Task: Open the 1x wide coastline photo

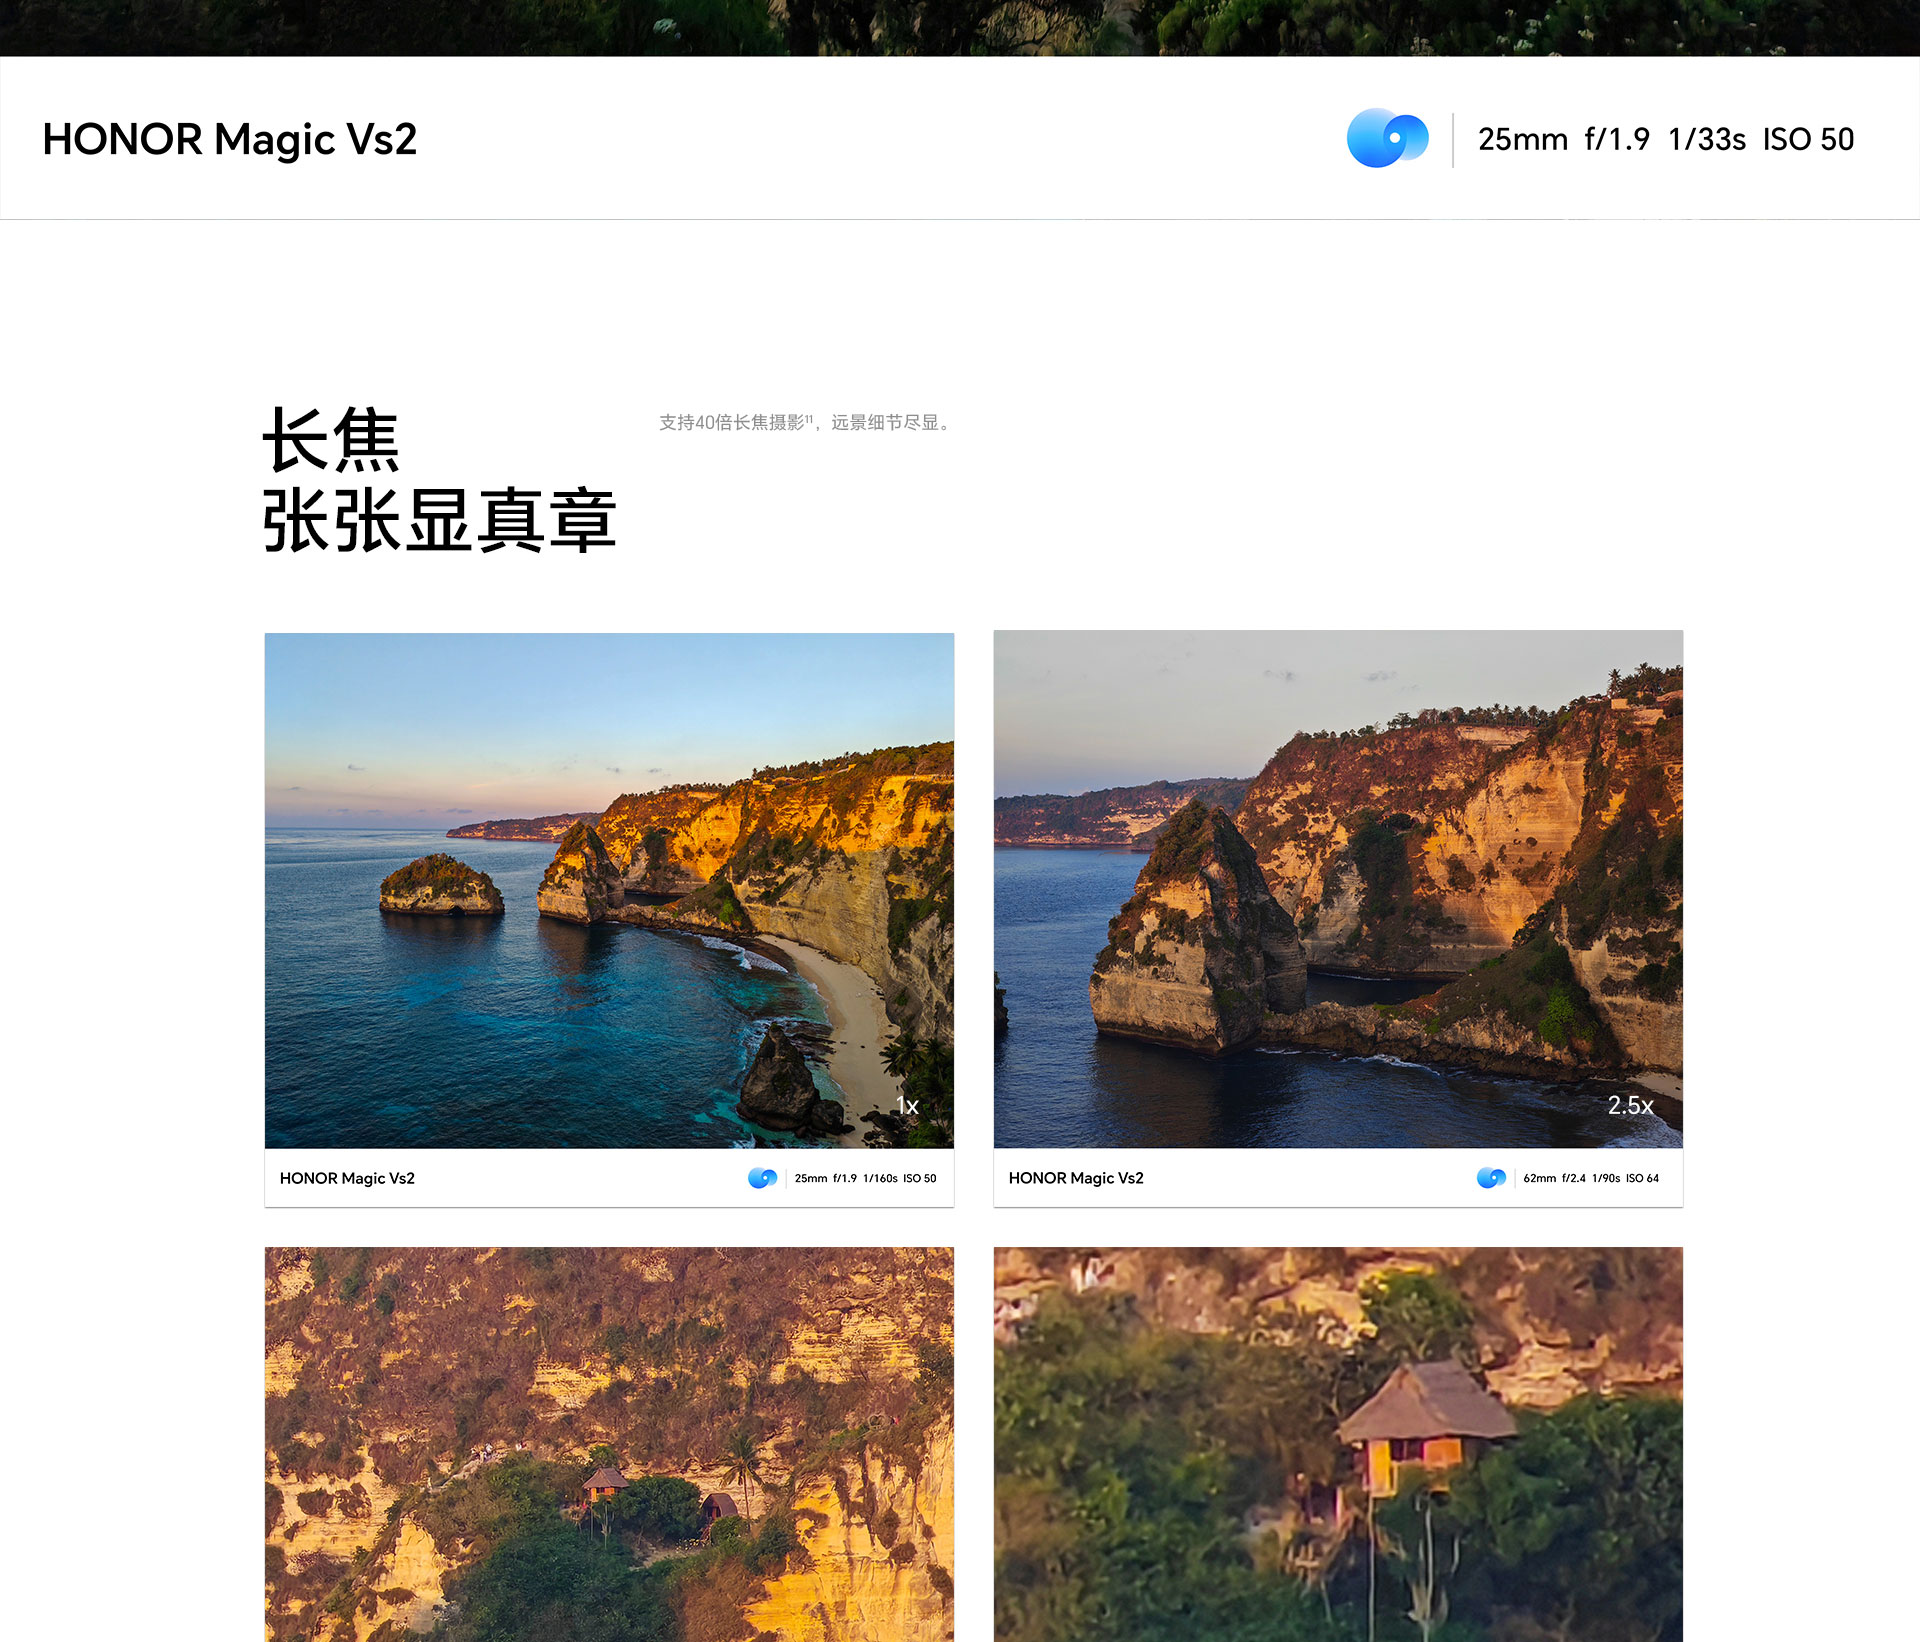Action: coord(609,890)
